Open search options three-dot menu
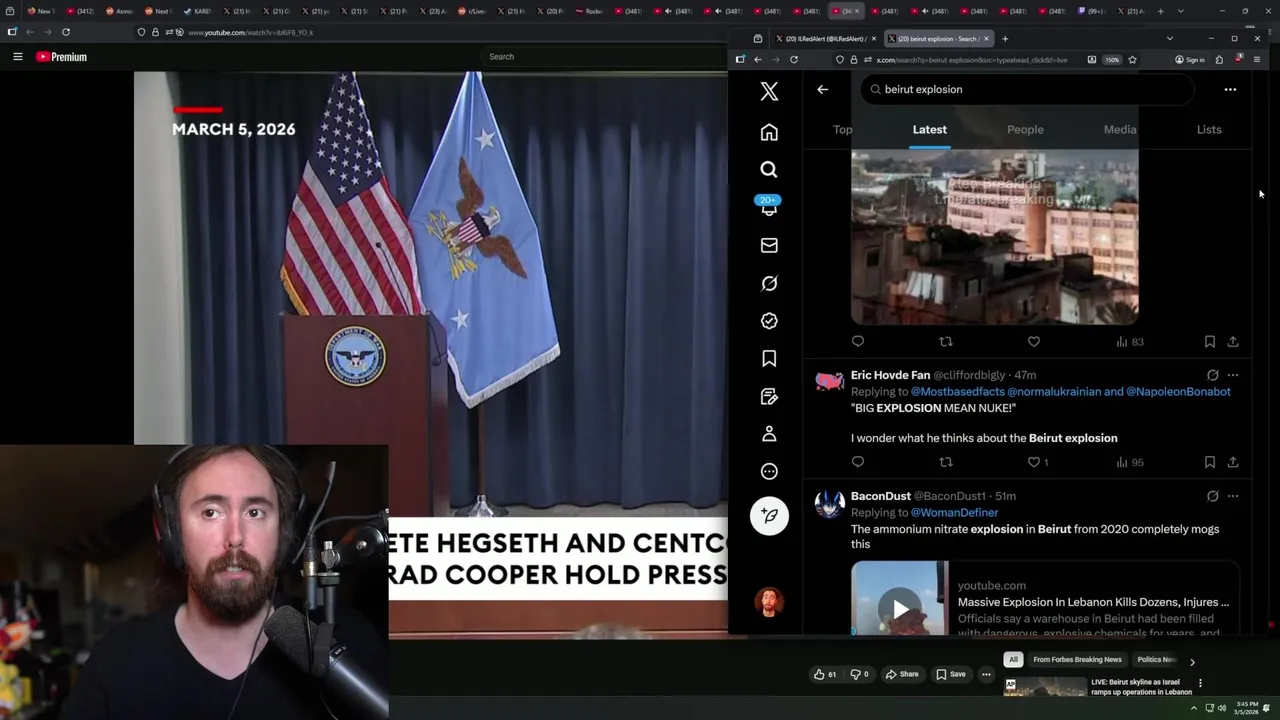 pos(1230,90)
